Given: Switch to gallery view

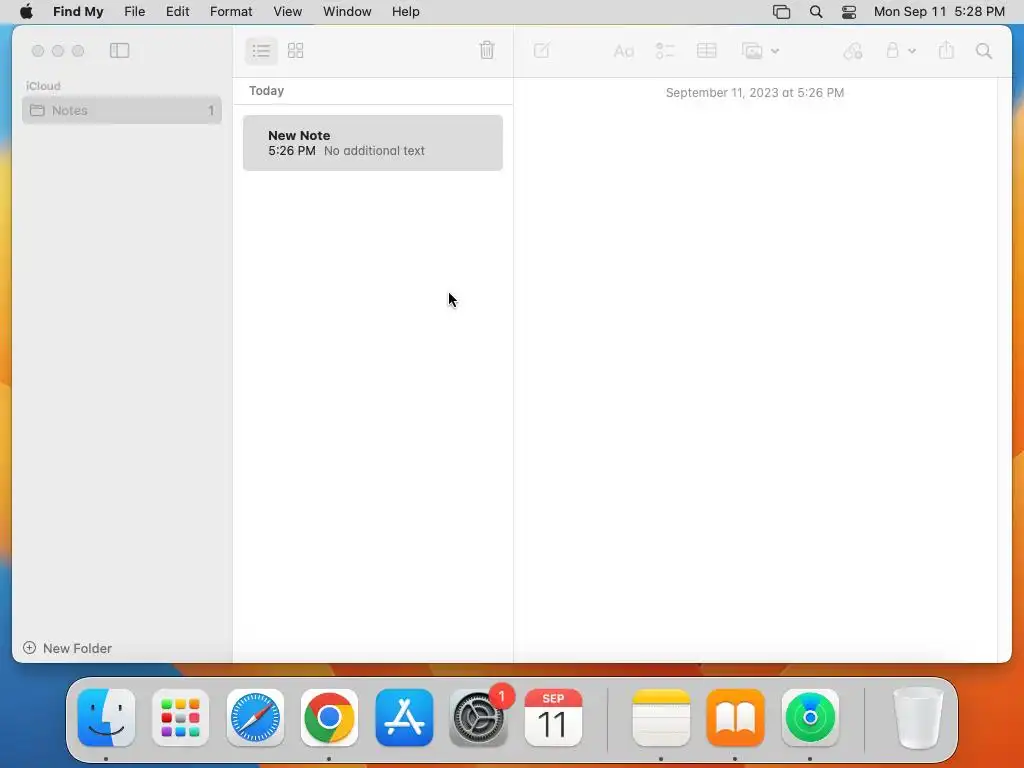Looking at the screenshot, I should pos(296,50).
